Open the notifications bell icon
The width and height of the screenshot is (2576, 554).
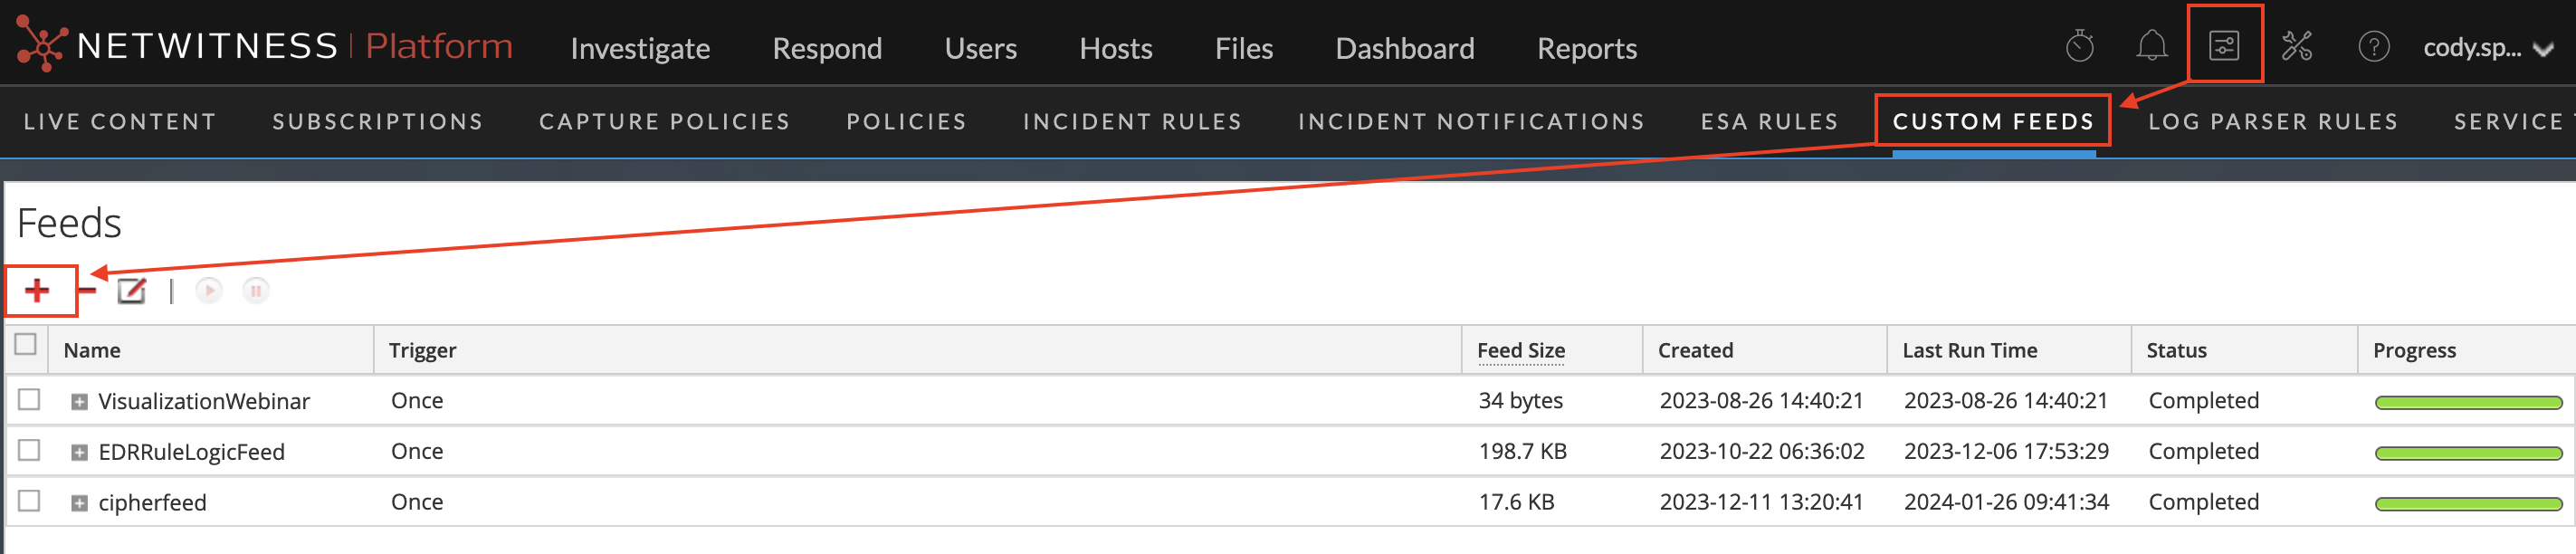coord(2152,46)
